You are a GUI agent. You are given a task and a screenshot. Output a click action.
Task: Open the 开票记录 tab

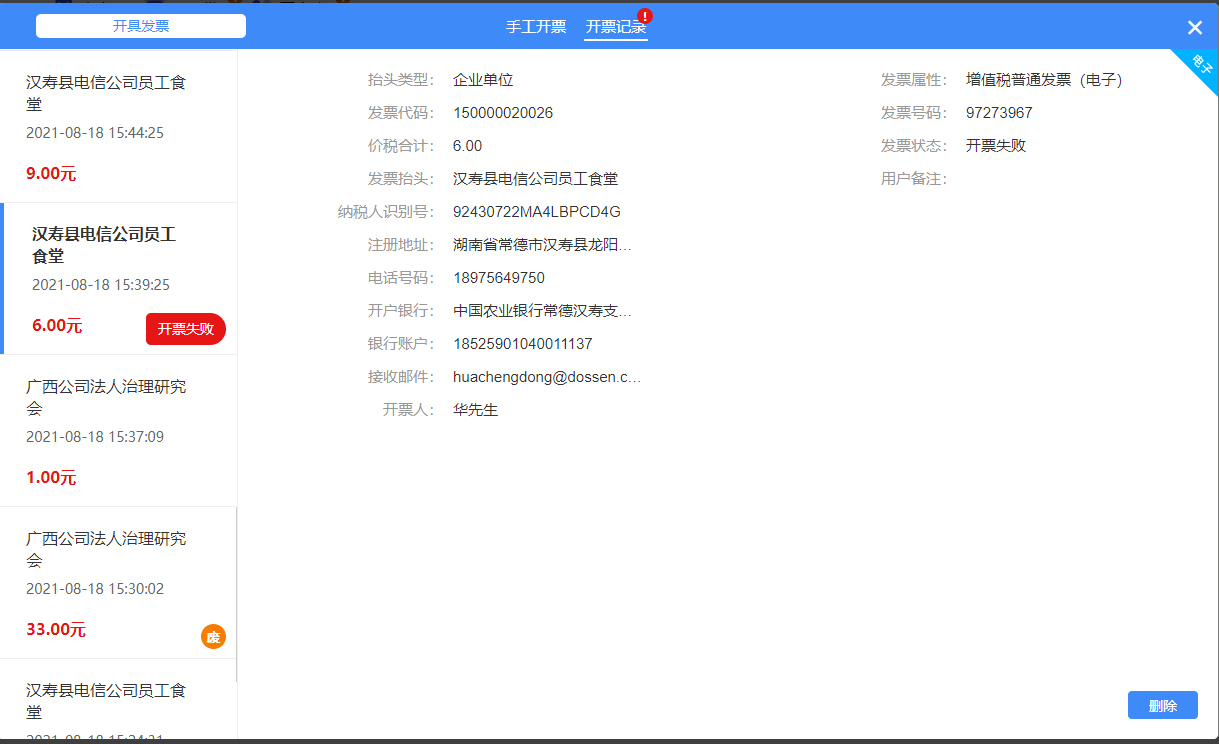click(616, 27)
